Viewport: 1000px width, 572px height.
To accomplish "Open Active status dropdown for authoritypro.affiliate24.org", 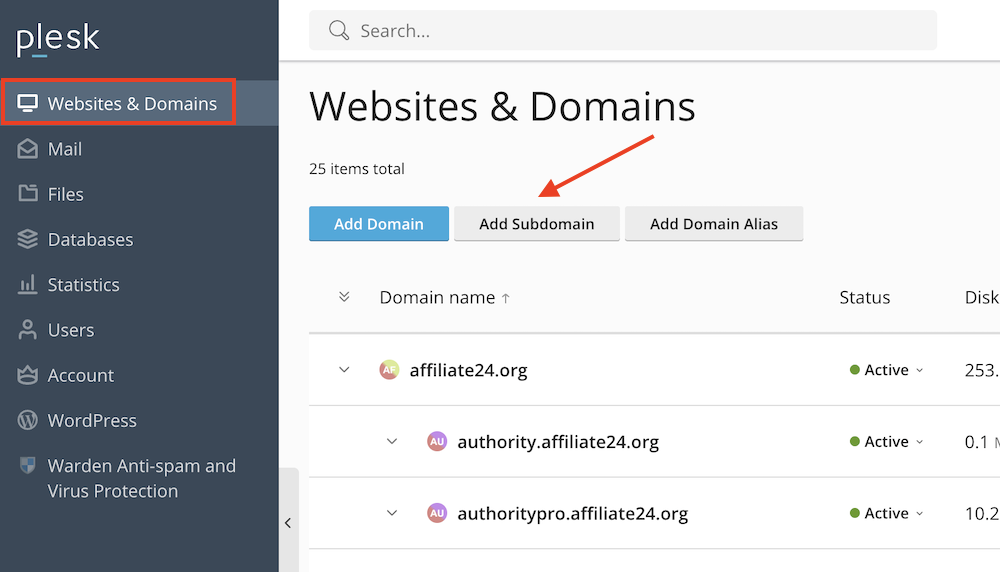I will (886, 513).
